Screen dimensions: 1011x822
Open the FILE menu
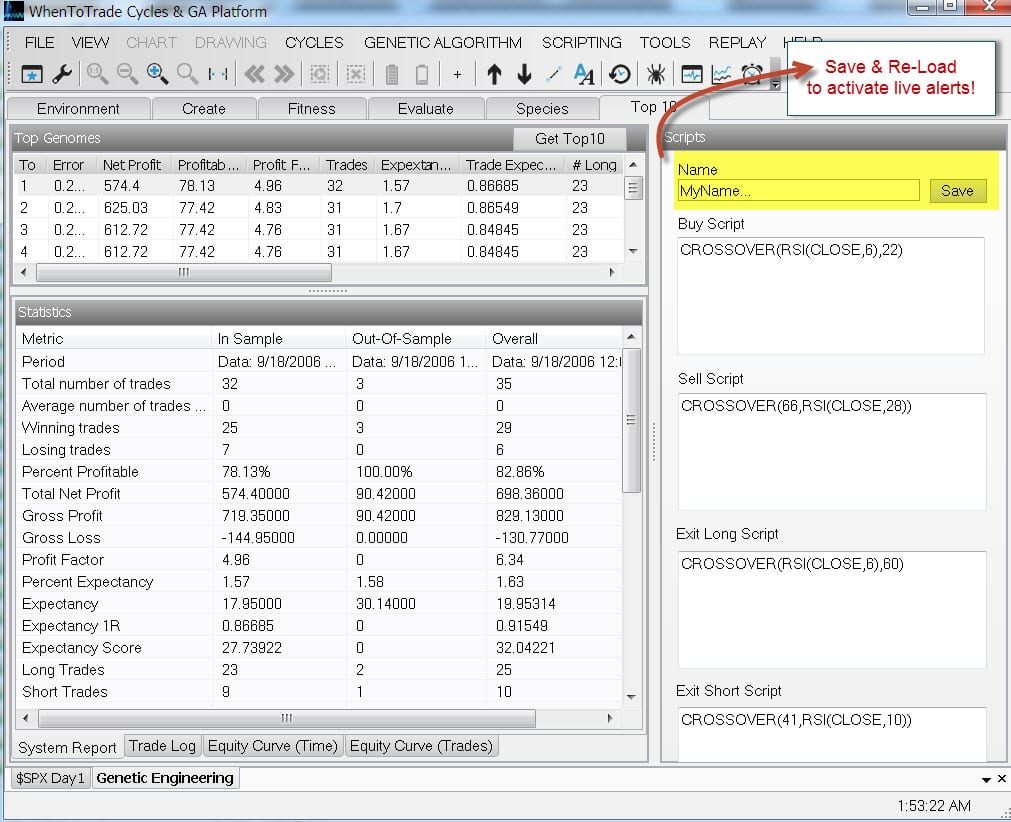coord(39,43)
